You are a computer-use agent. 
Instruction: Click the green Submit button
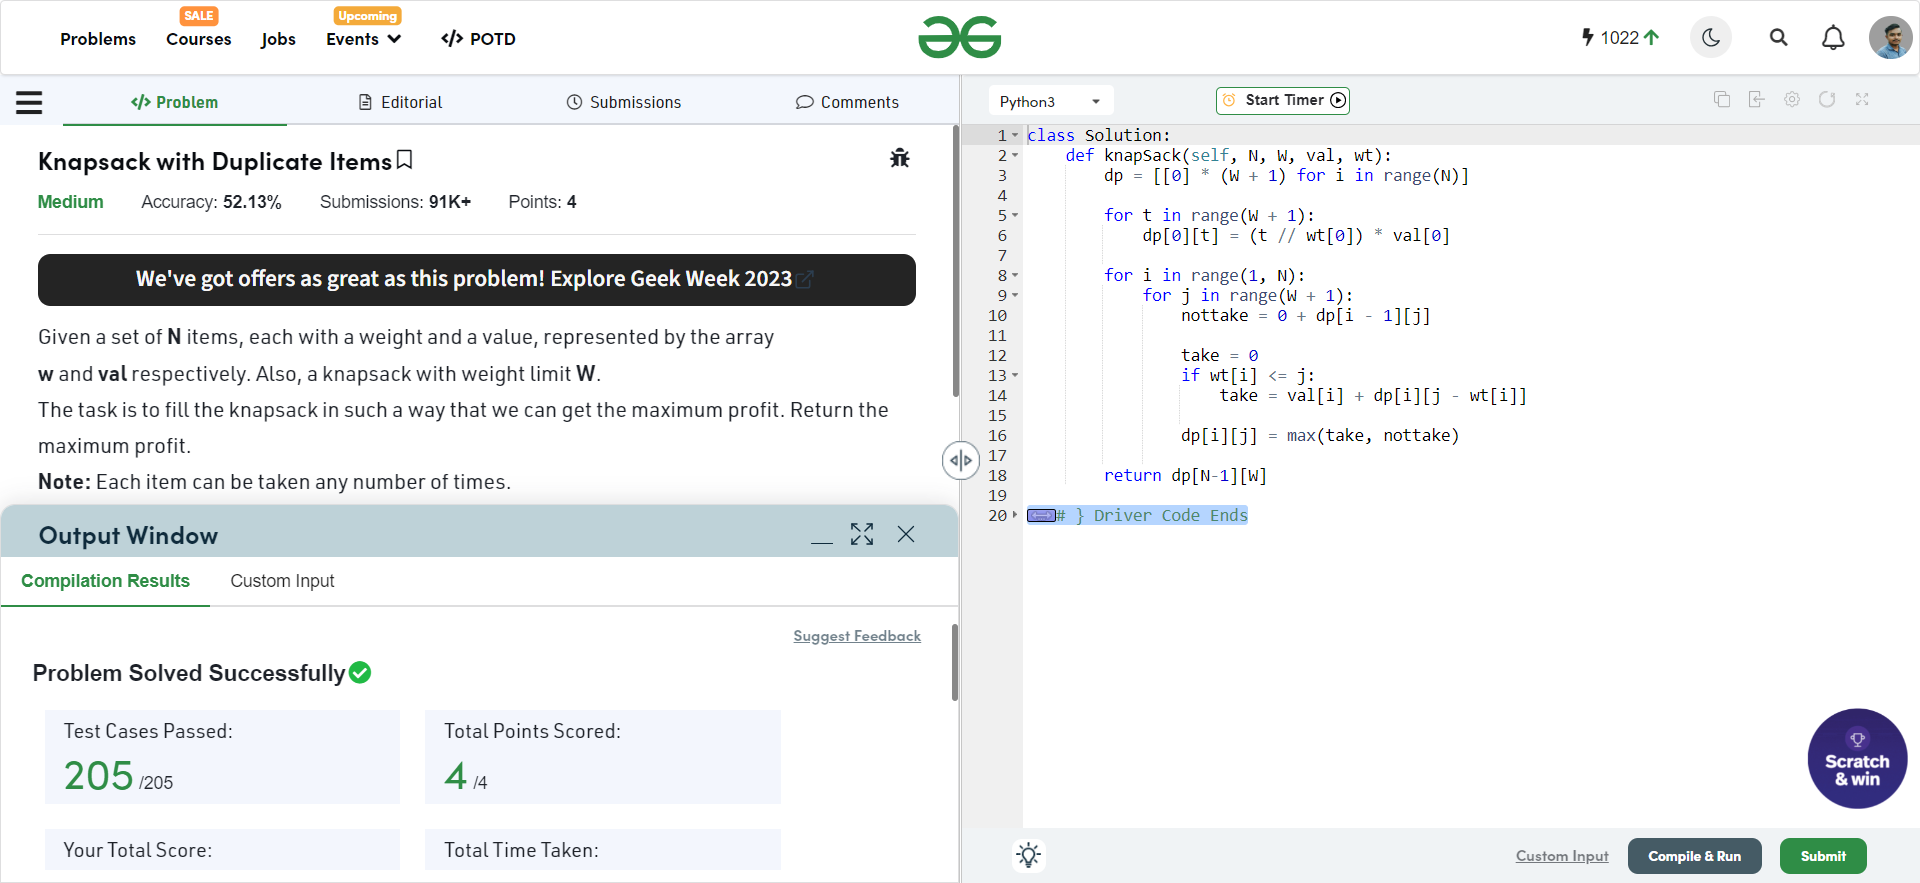(x=1823, y=856)
